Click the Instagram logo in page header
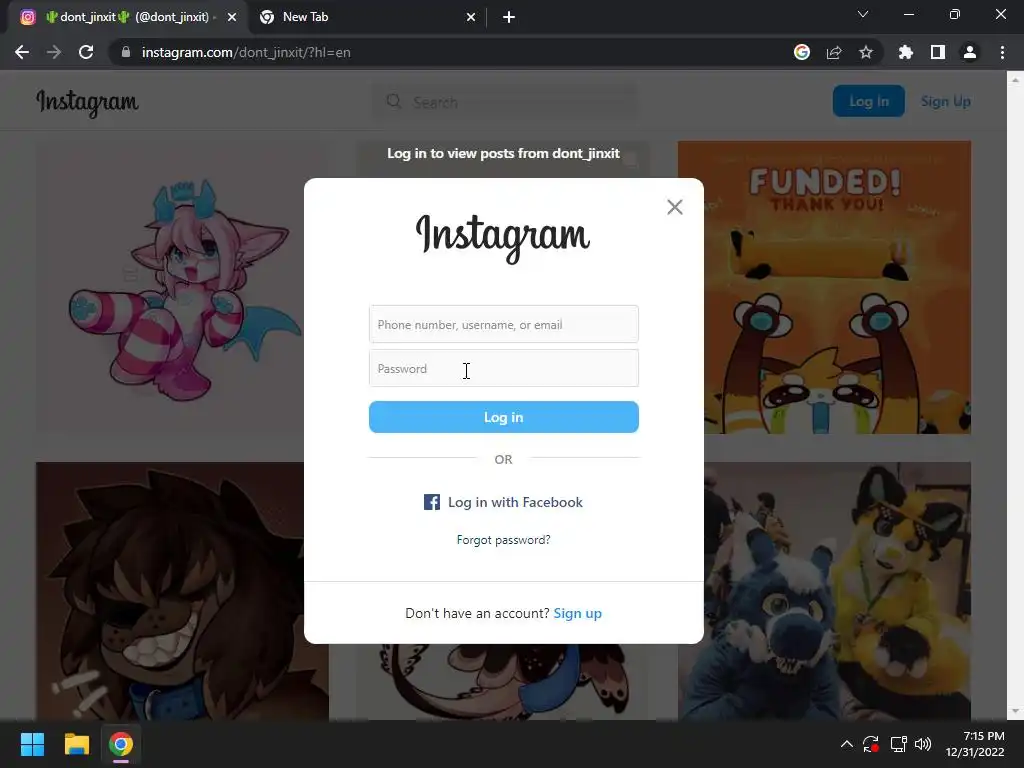The image size is (1024, 768). [87, 103]
